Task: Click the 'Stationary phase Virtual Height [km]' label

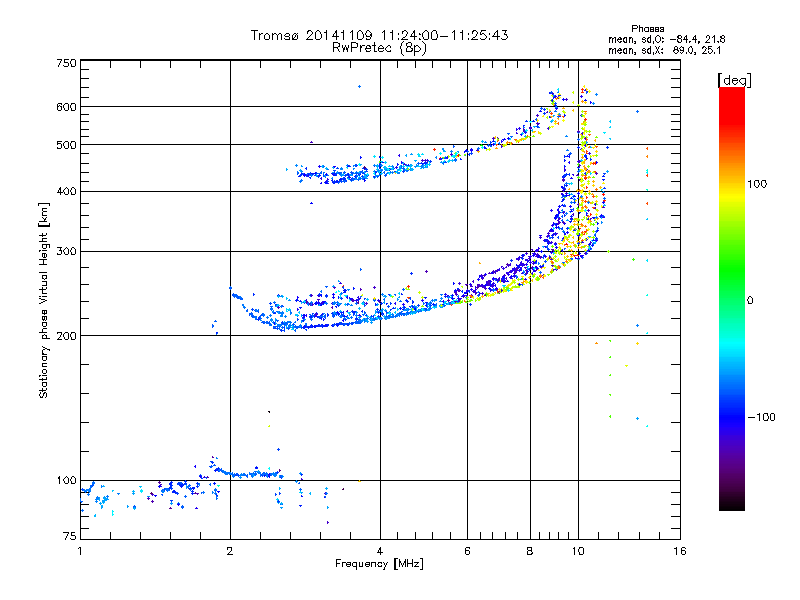Action: point(44,300)
